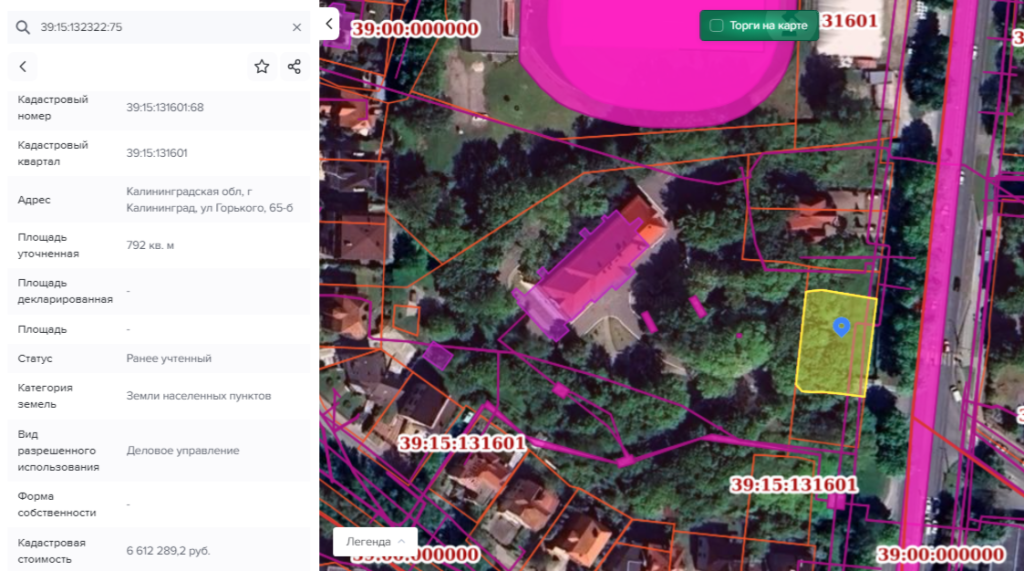Go back using the panel's left arrow
Viewport: 1024px width, 571px height.
click(23, 67)
